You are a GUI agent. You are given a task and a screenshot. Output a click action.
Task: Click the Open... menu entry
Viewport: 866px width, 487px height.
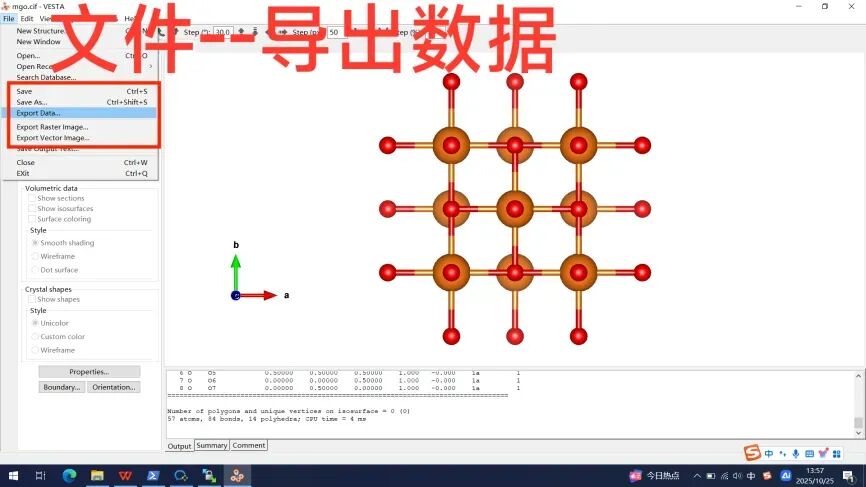coord(80,55)
